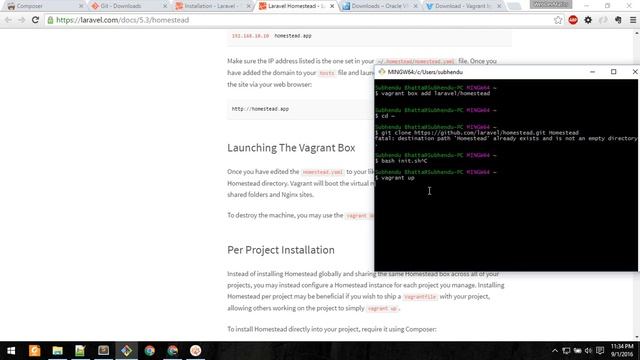Viewport: 640px width, 360px height.
Task: Click the Vagrantfile inline code
Action: click(x=420, y=297)
